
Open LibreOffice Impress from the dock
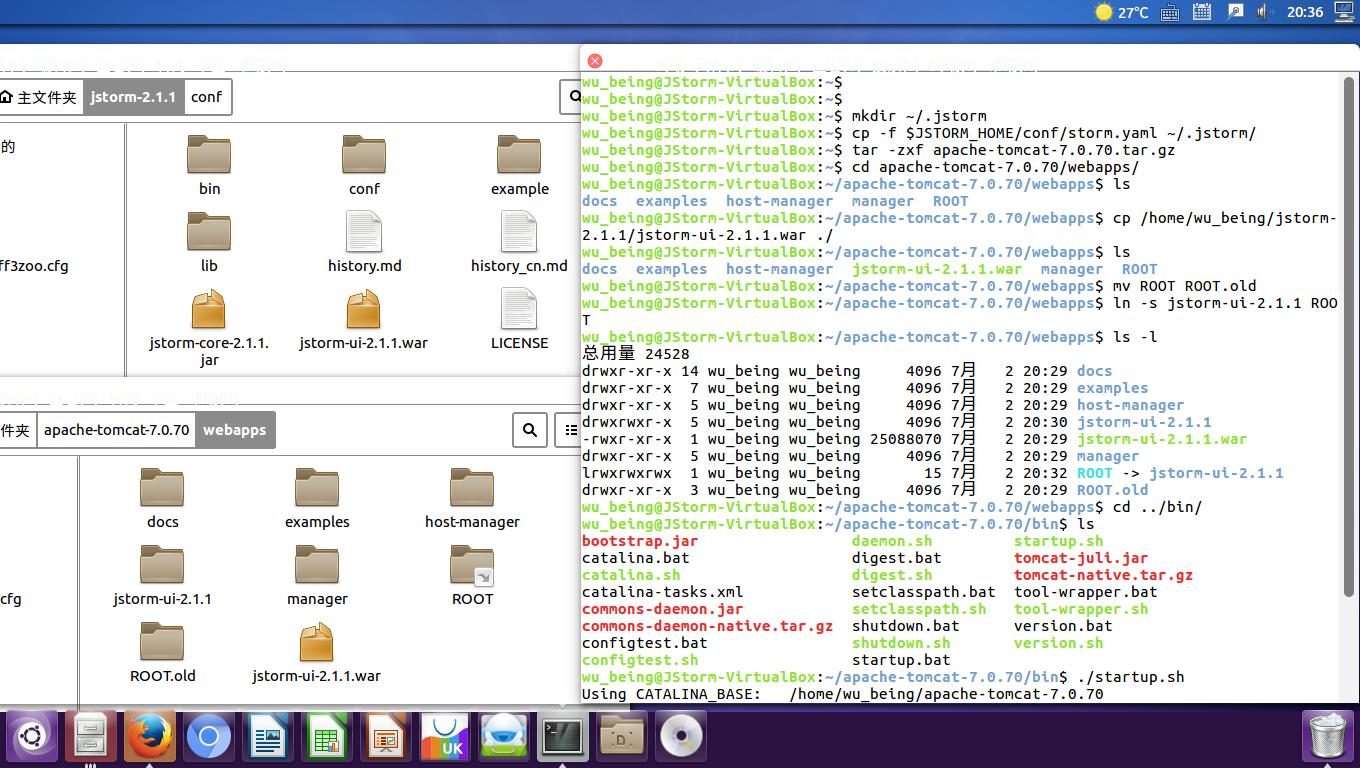point(385,738)
